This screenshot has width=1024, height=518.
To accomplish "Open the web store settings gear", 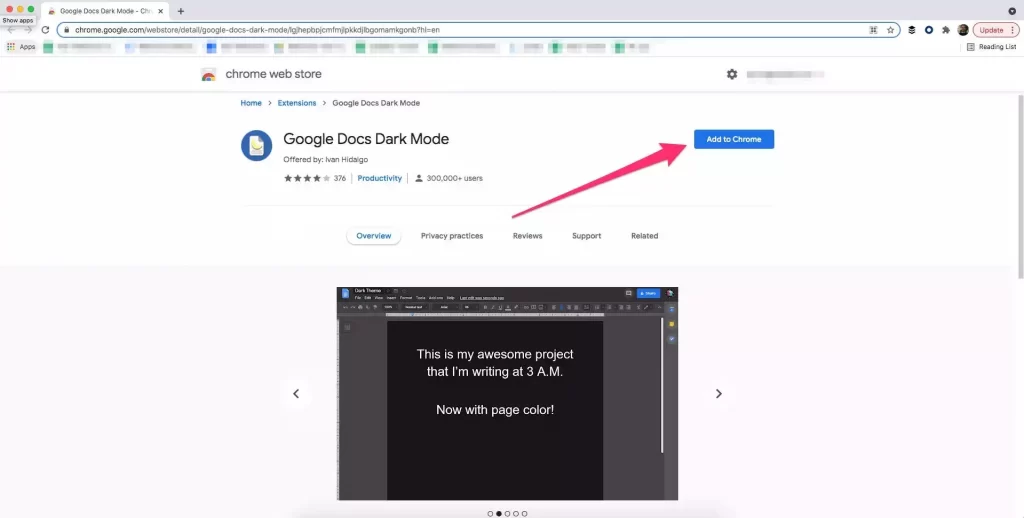I will pyautogui.click(x=732, y=74).
